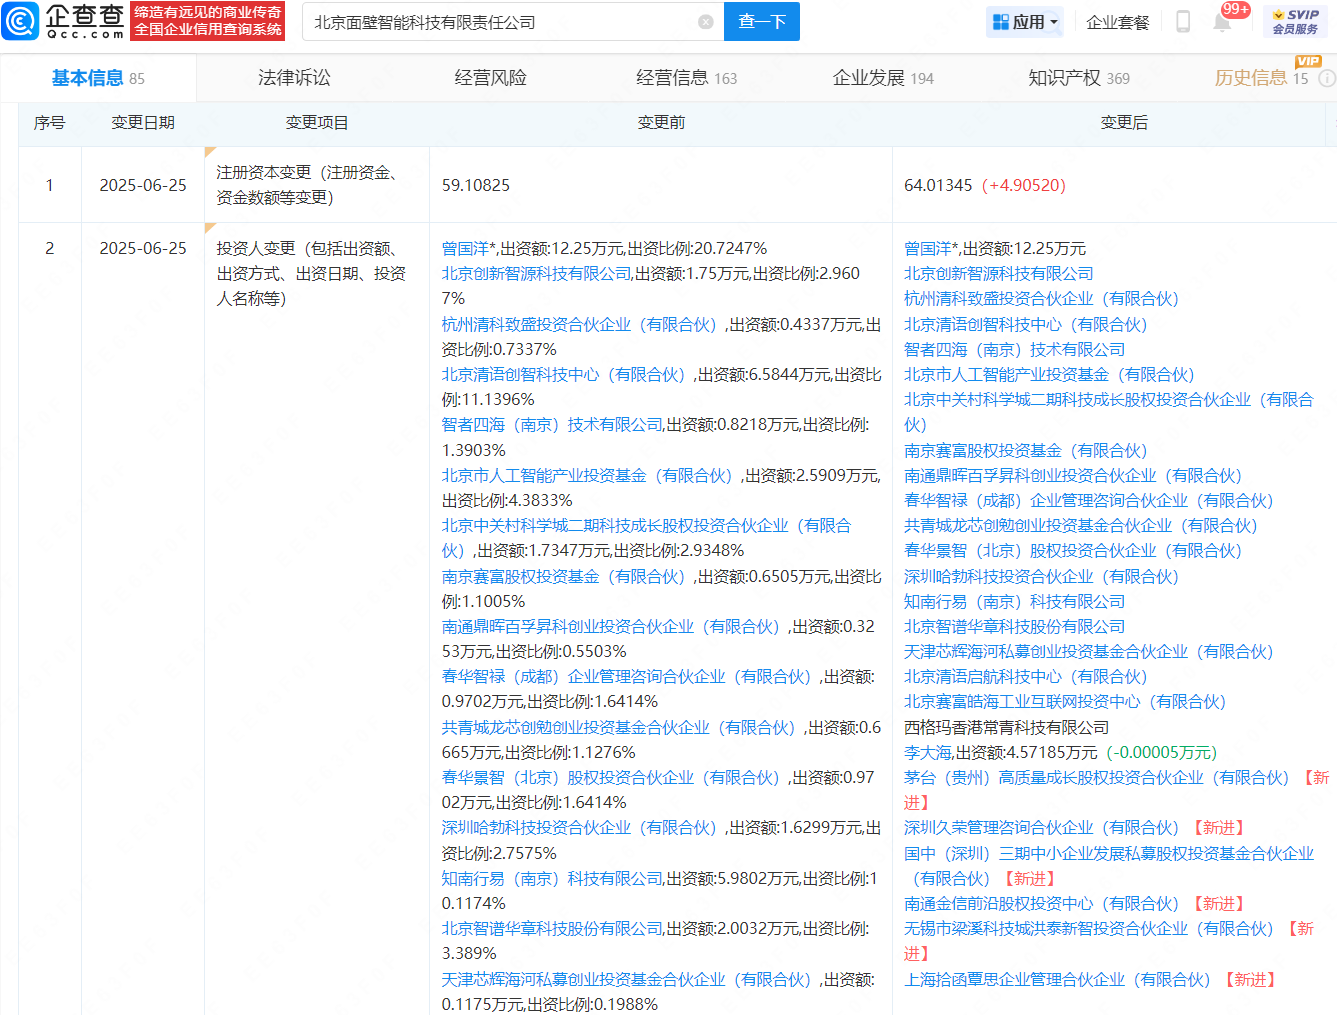Open 北京创新智源科技有限公司 in 变更前 column
Screen dimensions: 1337x1015
(x=537, y=273)
